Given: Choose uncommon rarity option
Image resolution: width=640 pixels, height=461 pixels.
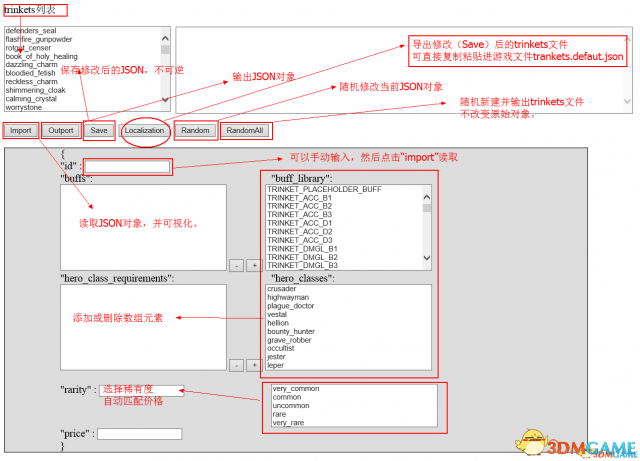Looking at the screenshot, I should [x=291, y=406].
